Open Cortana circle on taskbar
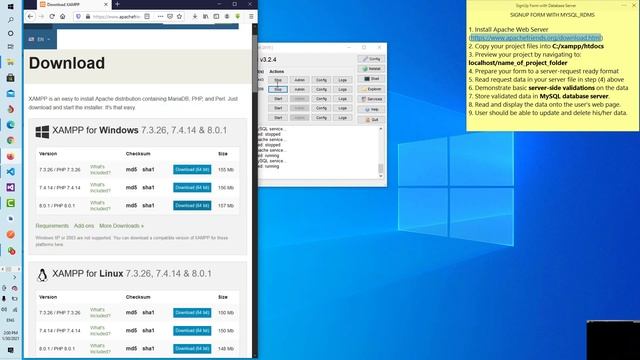Screen dimensions: 640x360 (x=11, y=33)
